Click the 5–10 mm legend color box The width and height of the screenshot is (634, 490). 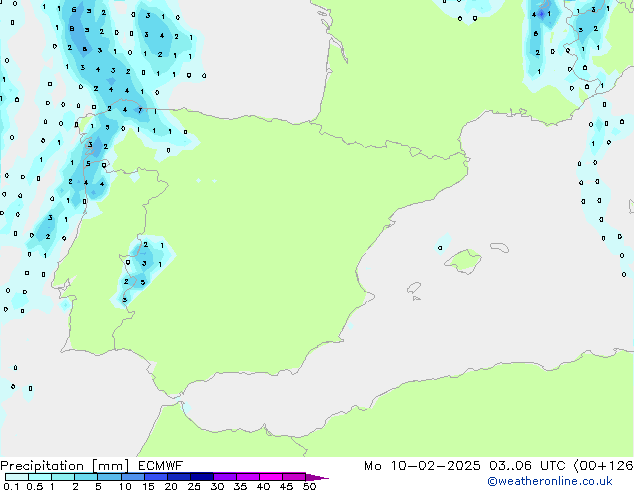(x=109, y=477)
